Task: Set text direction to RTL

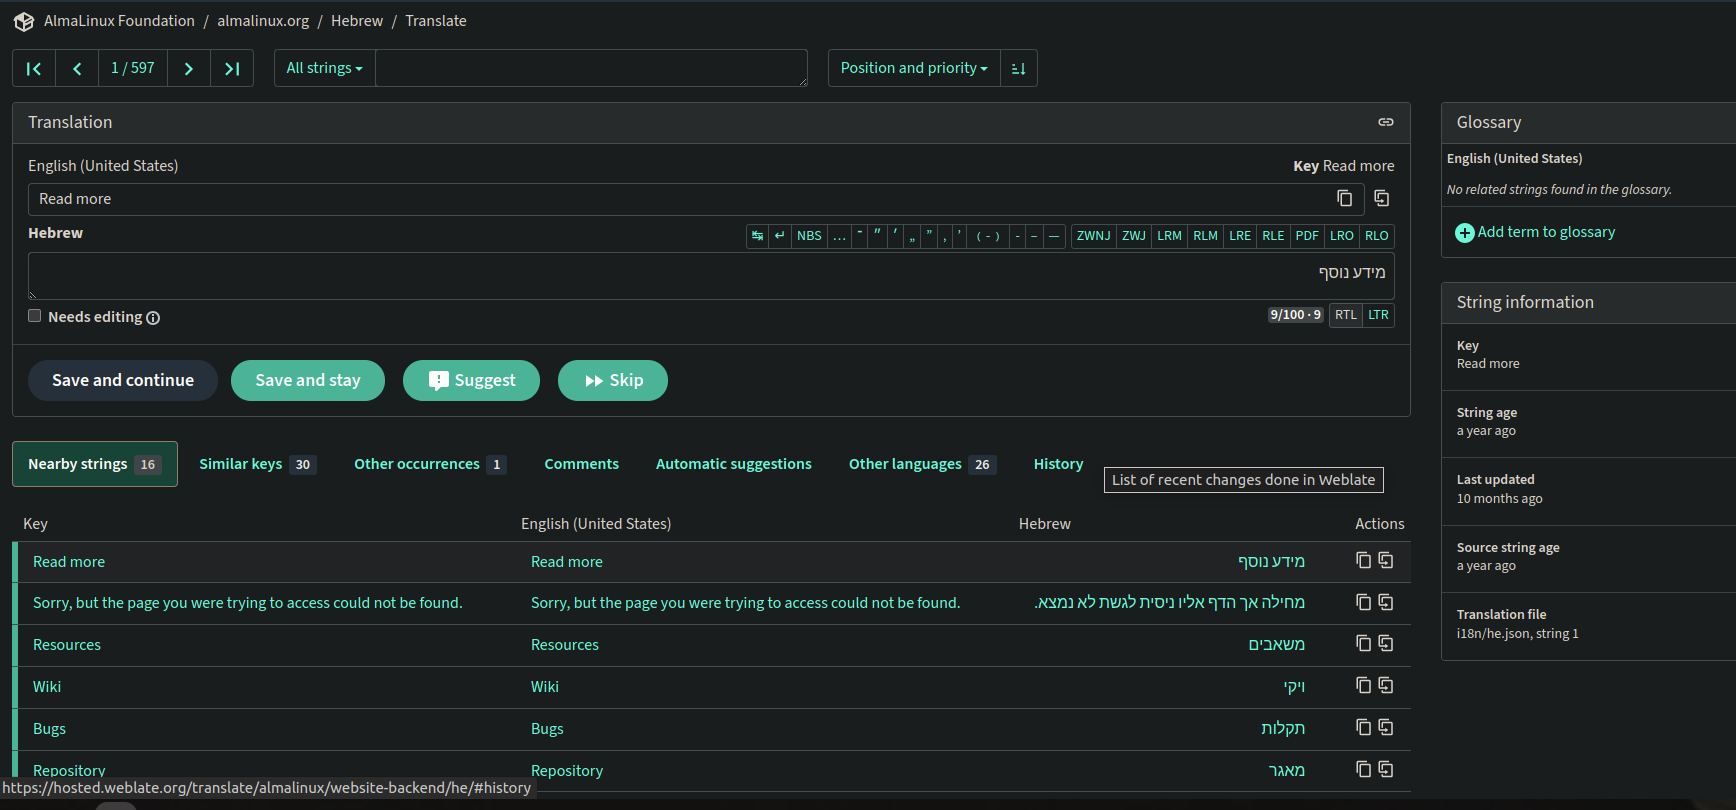Action: pos(1345,315)
